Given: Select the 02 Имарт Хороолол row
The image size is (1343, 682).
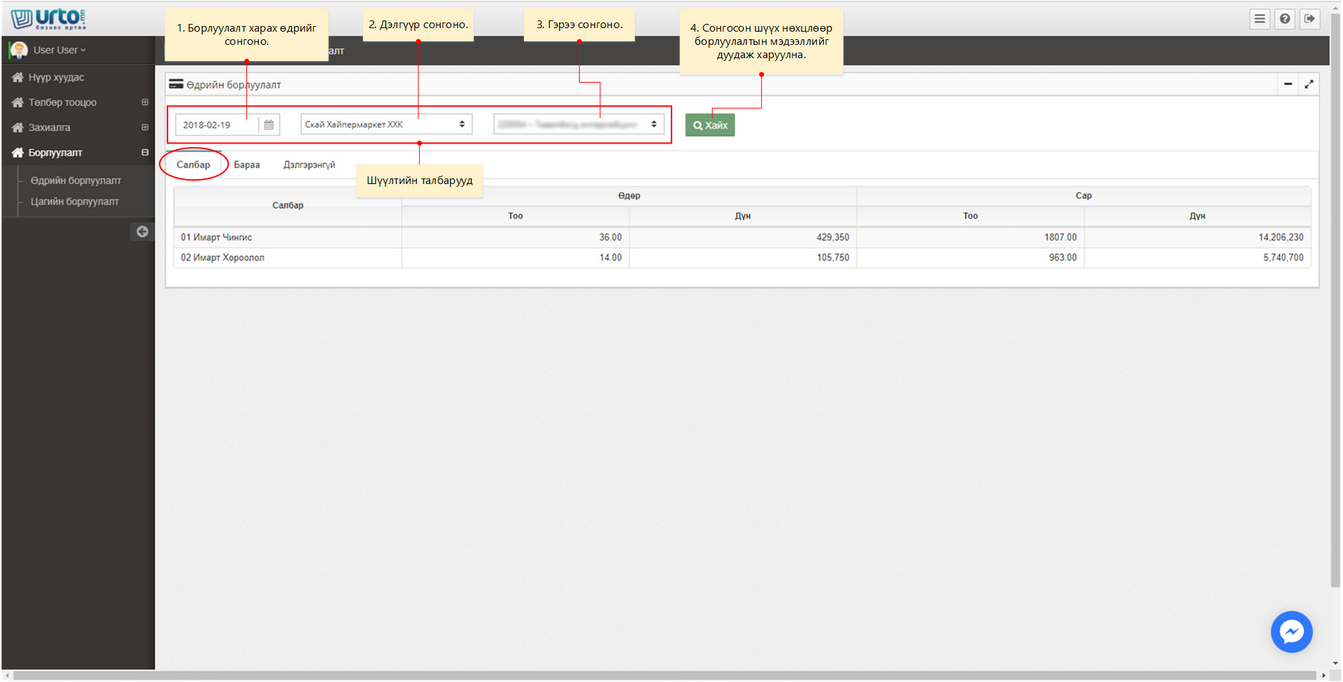Looking at the screenshot, I should point(742,257).
